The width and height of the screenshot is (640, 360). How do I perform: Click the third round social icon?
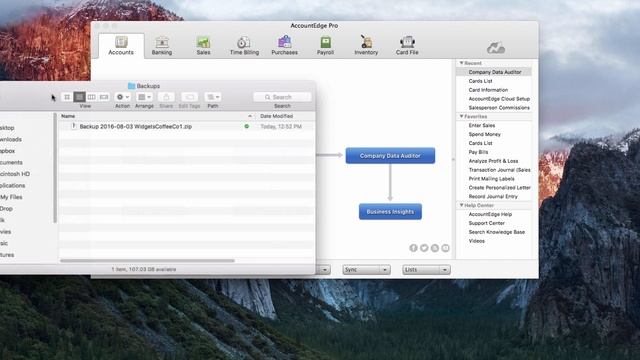click(435, 248)
